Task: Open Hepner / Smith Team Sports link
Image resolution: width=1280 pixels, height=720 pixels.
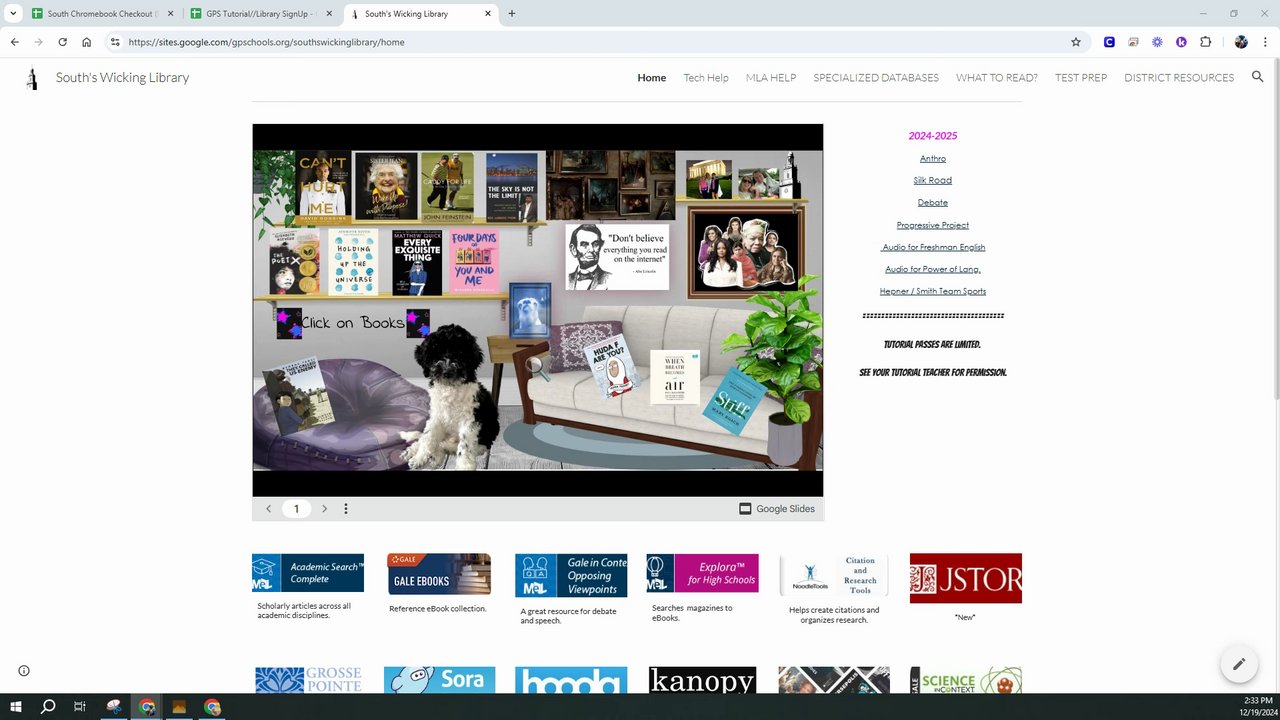Action: click(x=933, y=291)
